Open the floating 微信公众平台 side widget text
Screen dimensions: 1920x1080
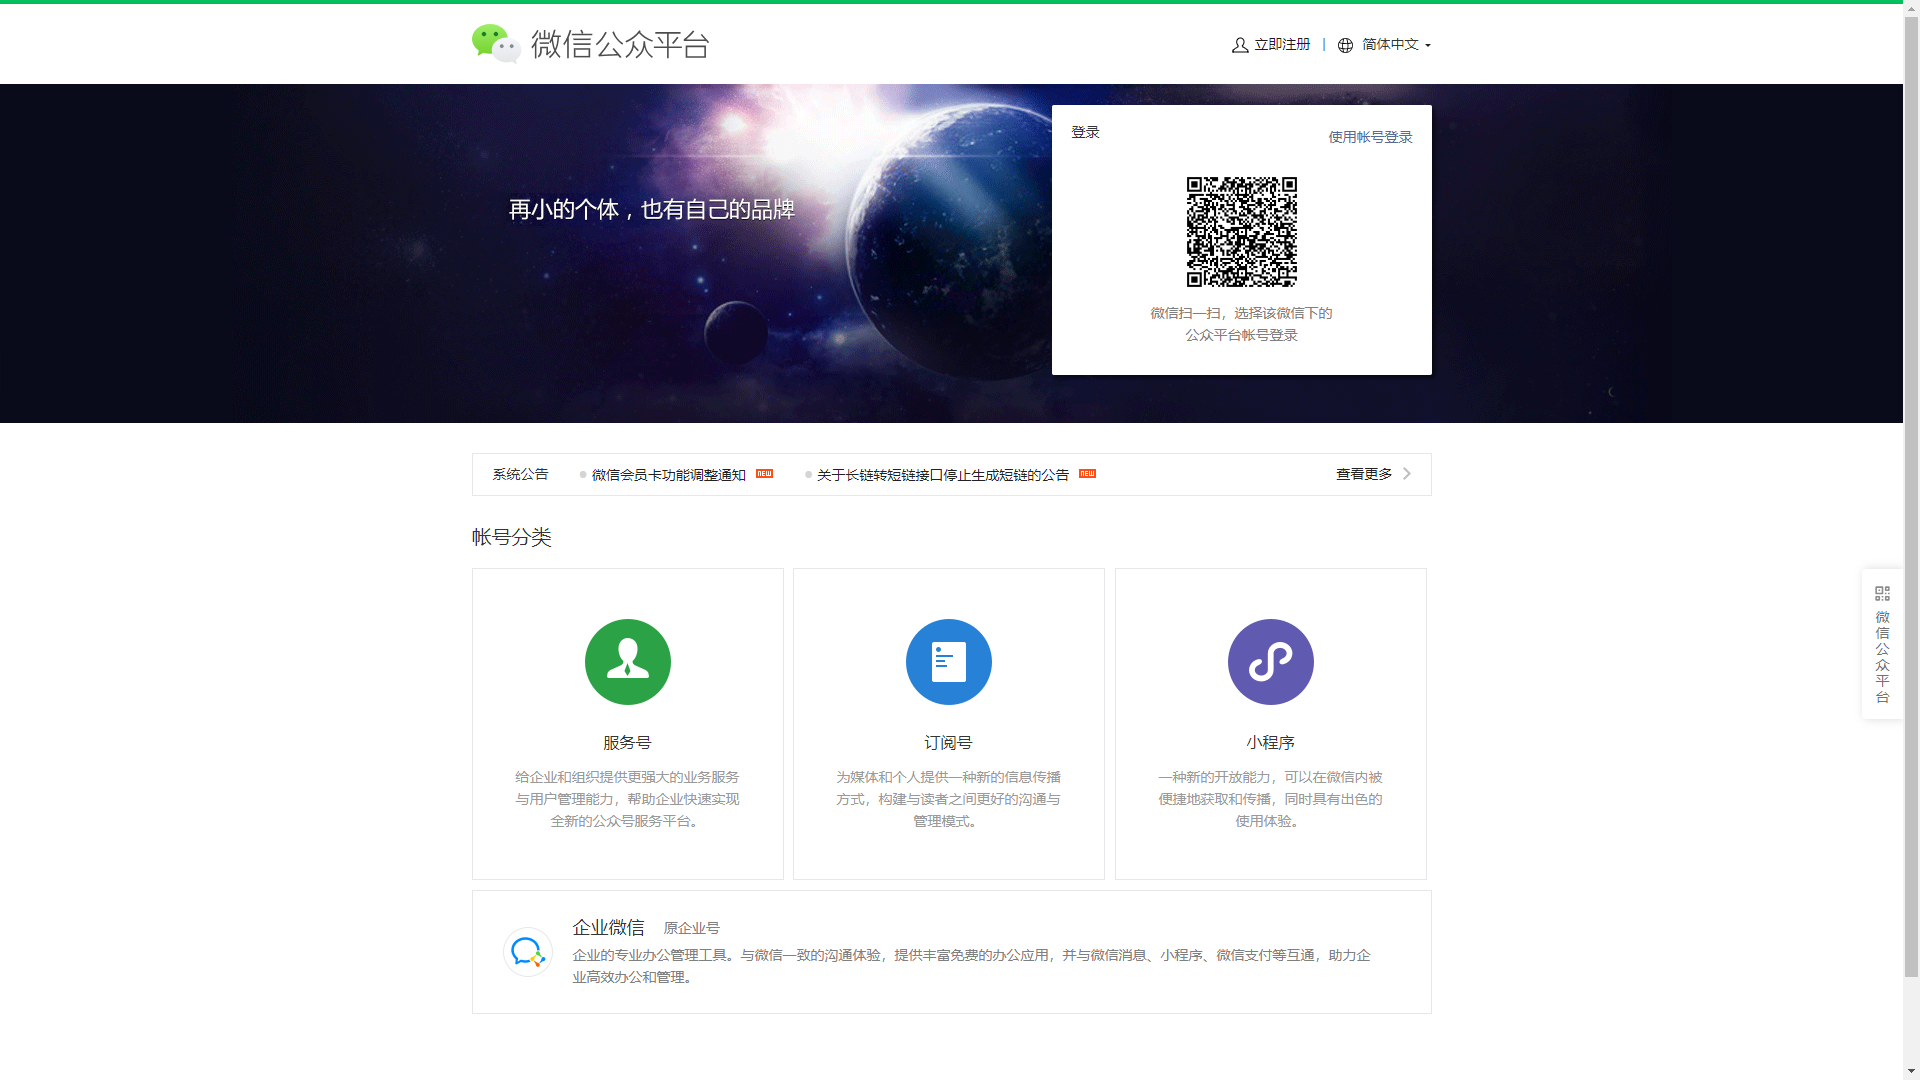pos(1883,657)
